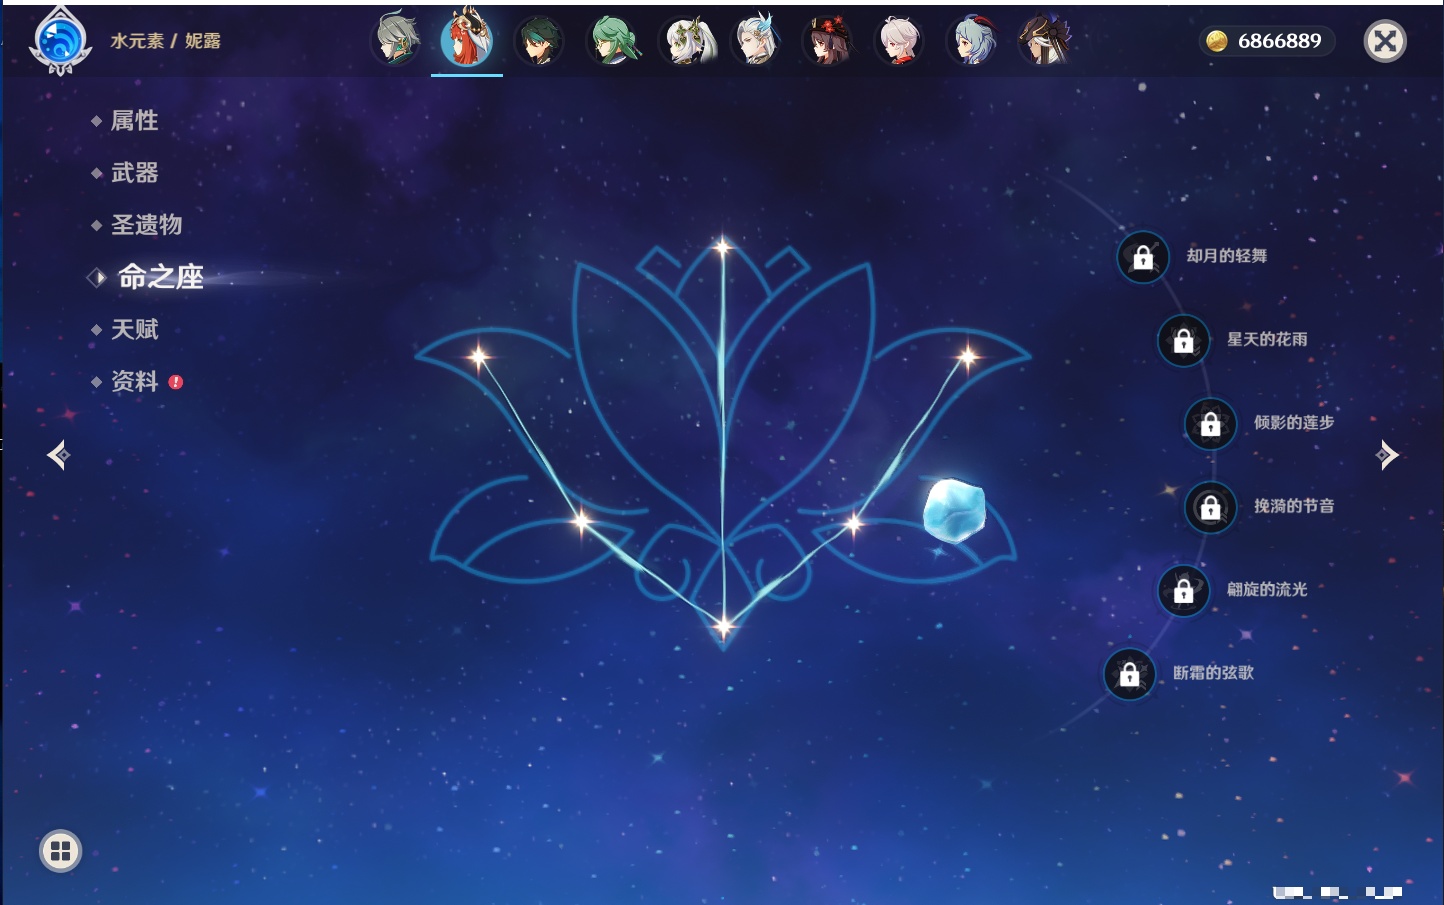Open the four-square grid menu button
The height and width of the screenshot is (905, 1444).
point(60,851)
